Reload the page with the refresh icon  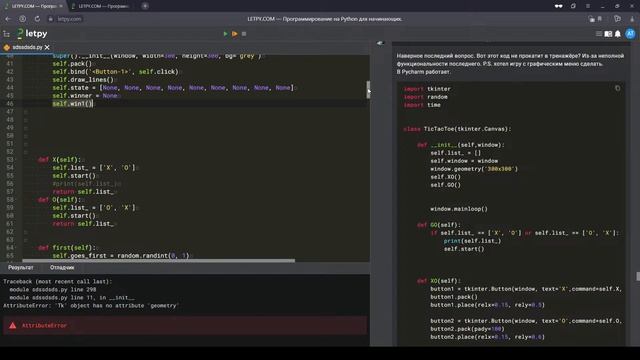coord(37,19)
